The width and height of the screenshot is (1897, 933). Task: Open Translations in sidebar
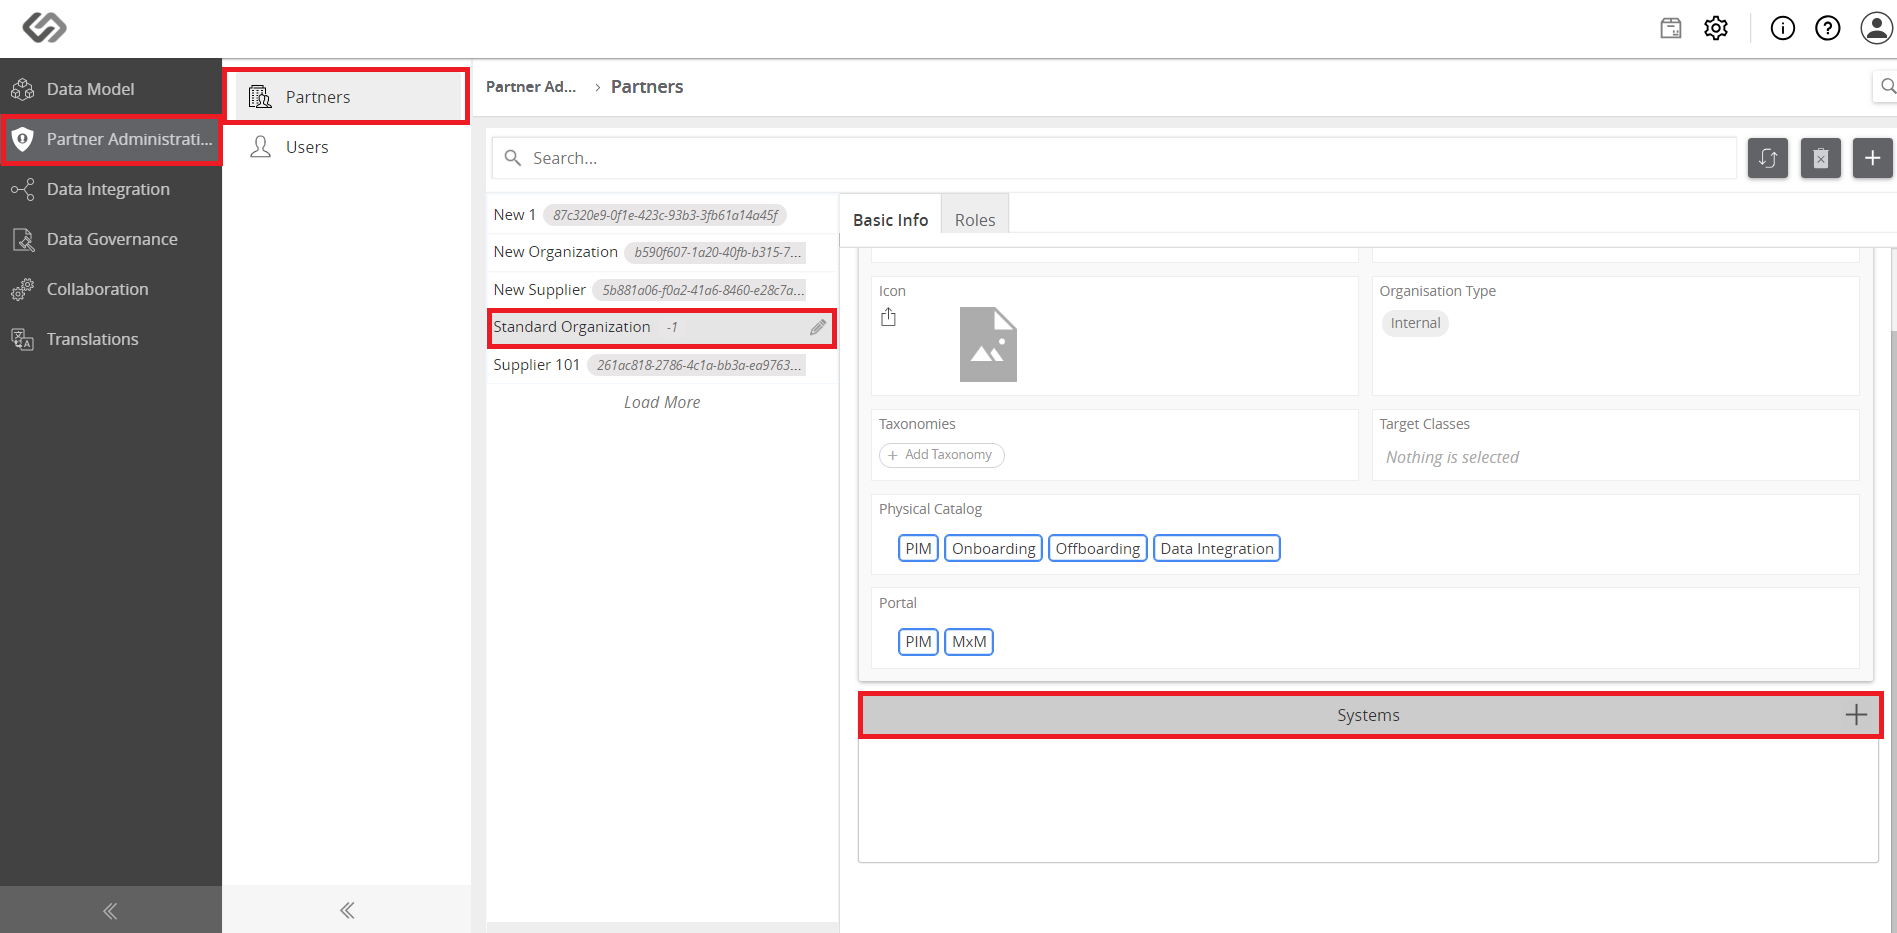(x=111, y=339)
